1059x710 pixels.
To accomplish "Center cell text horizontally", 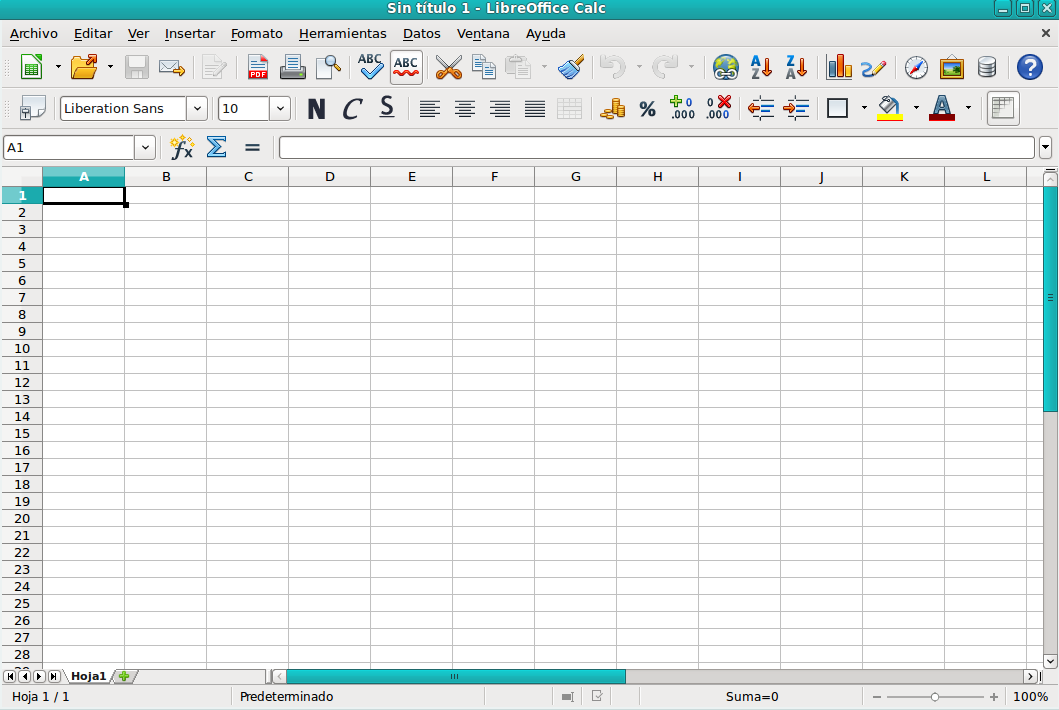I will [x=465, y=108].
